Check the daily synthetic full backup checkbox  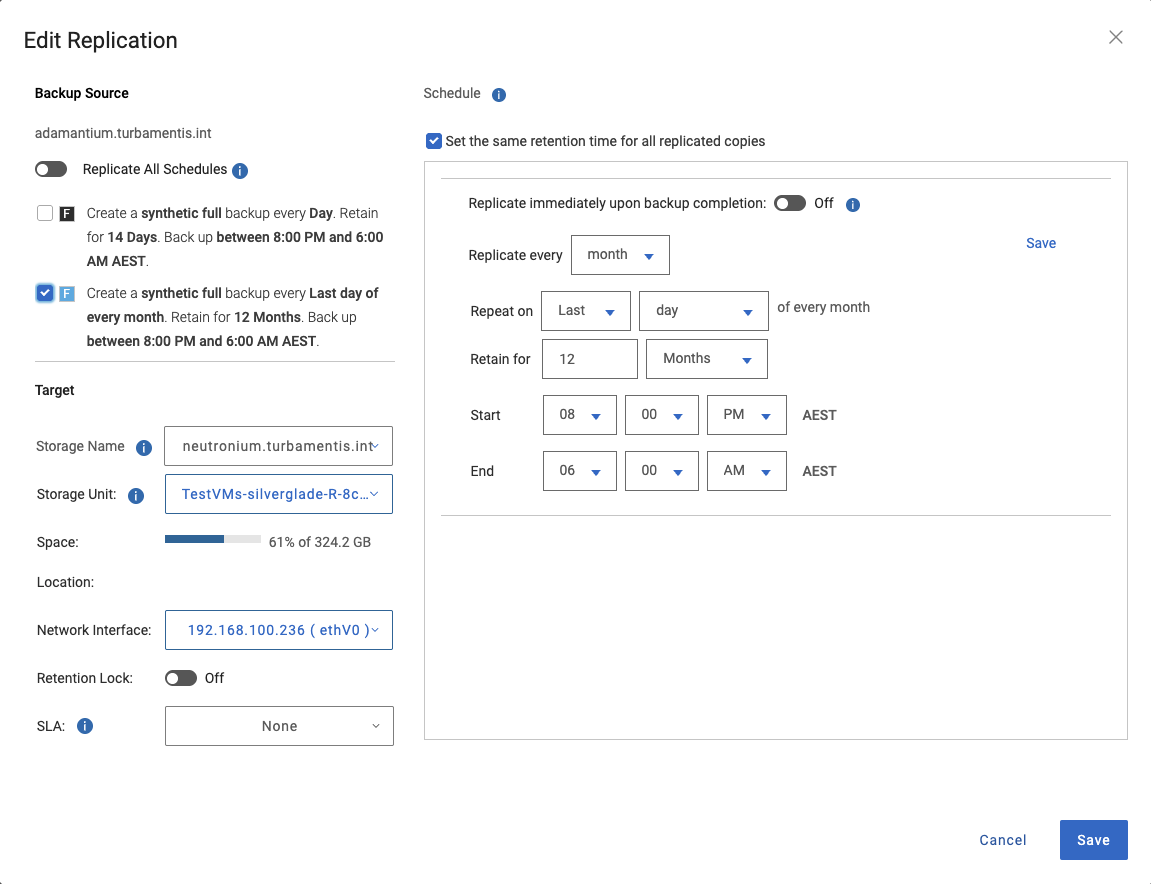(x=45, y=213)
